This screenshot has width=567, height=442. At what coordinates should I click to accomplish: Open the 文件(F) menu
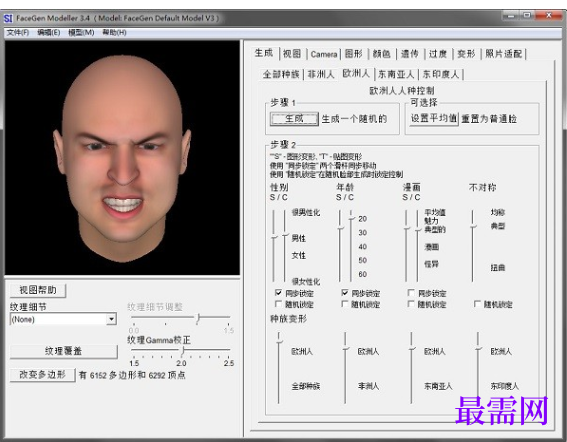pos(18,33)
